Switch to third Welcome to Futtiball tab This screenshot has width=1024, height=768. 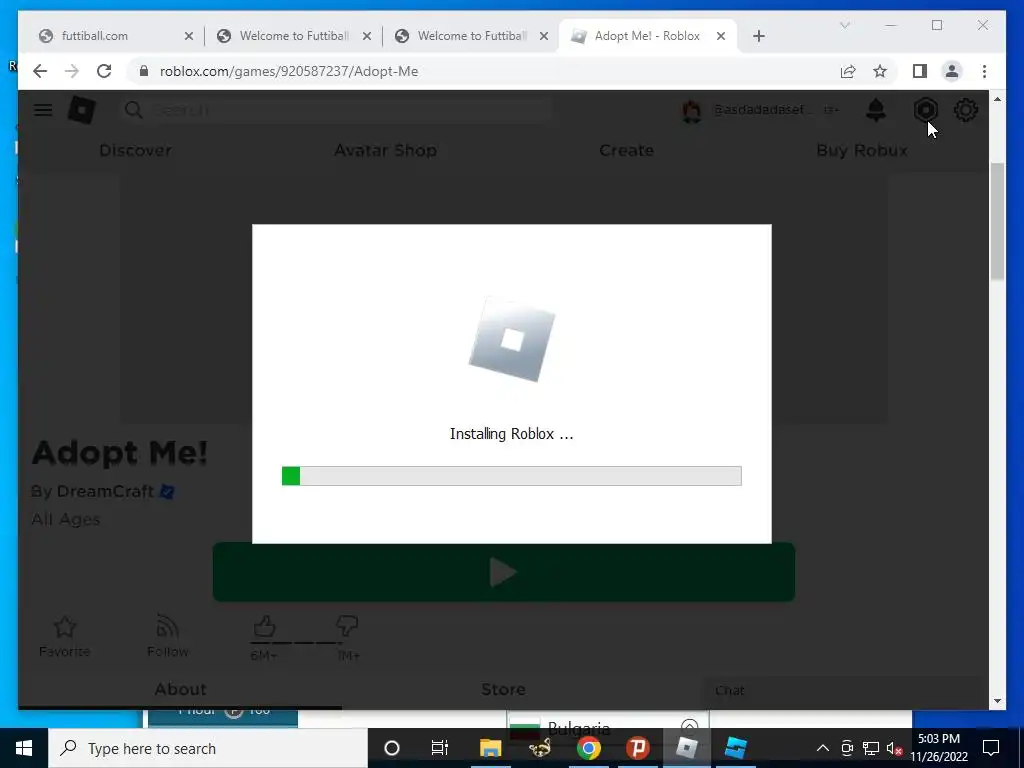pos(470,36)
